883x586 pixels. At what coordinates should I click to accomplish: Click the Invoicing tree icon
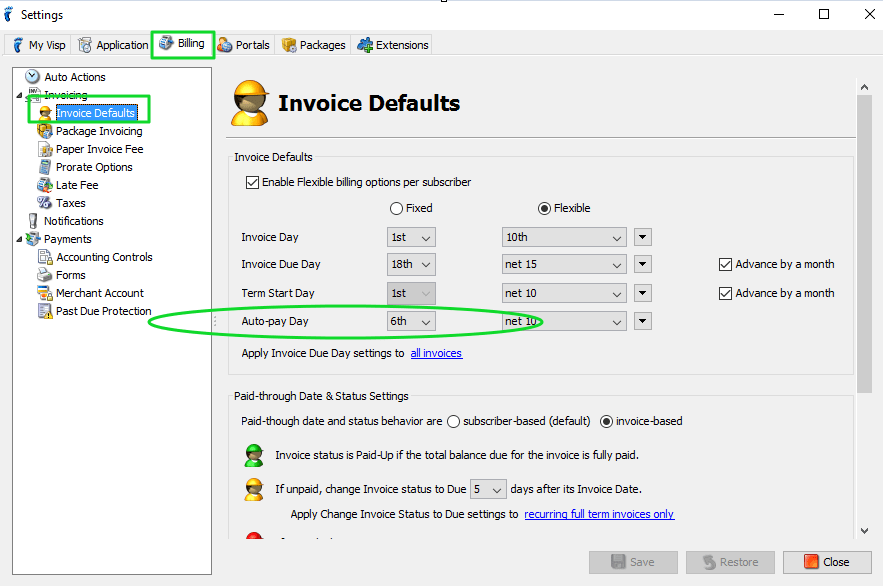34,94
